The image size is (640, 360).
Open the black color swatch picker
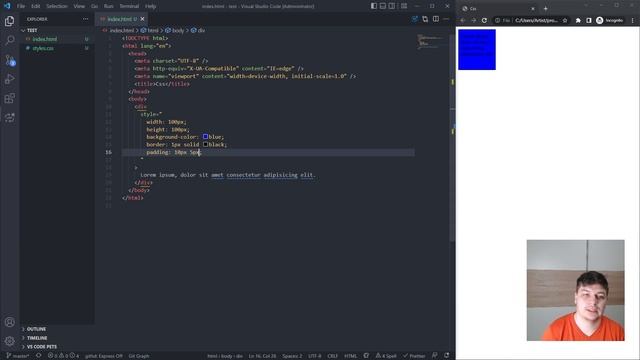[205, 144]
